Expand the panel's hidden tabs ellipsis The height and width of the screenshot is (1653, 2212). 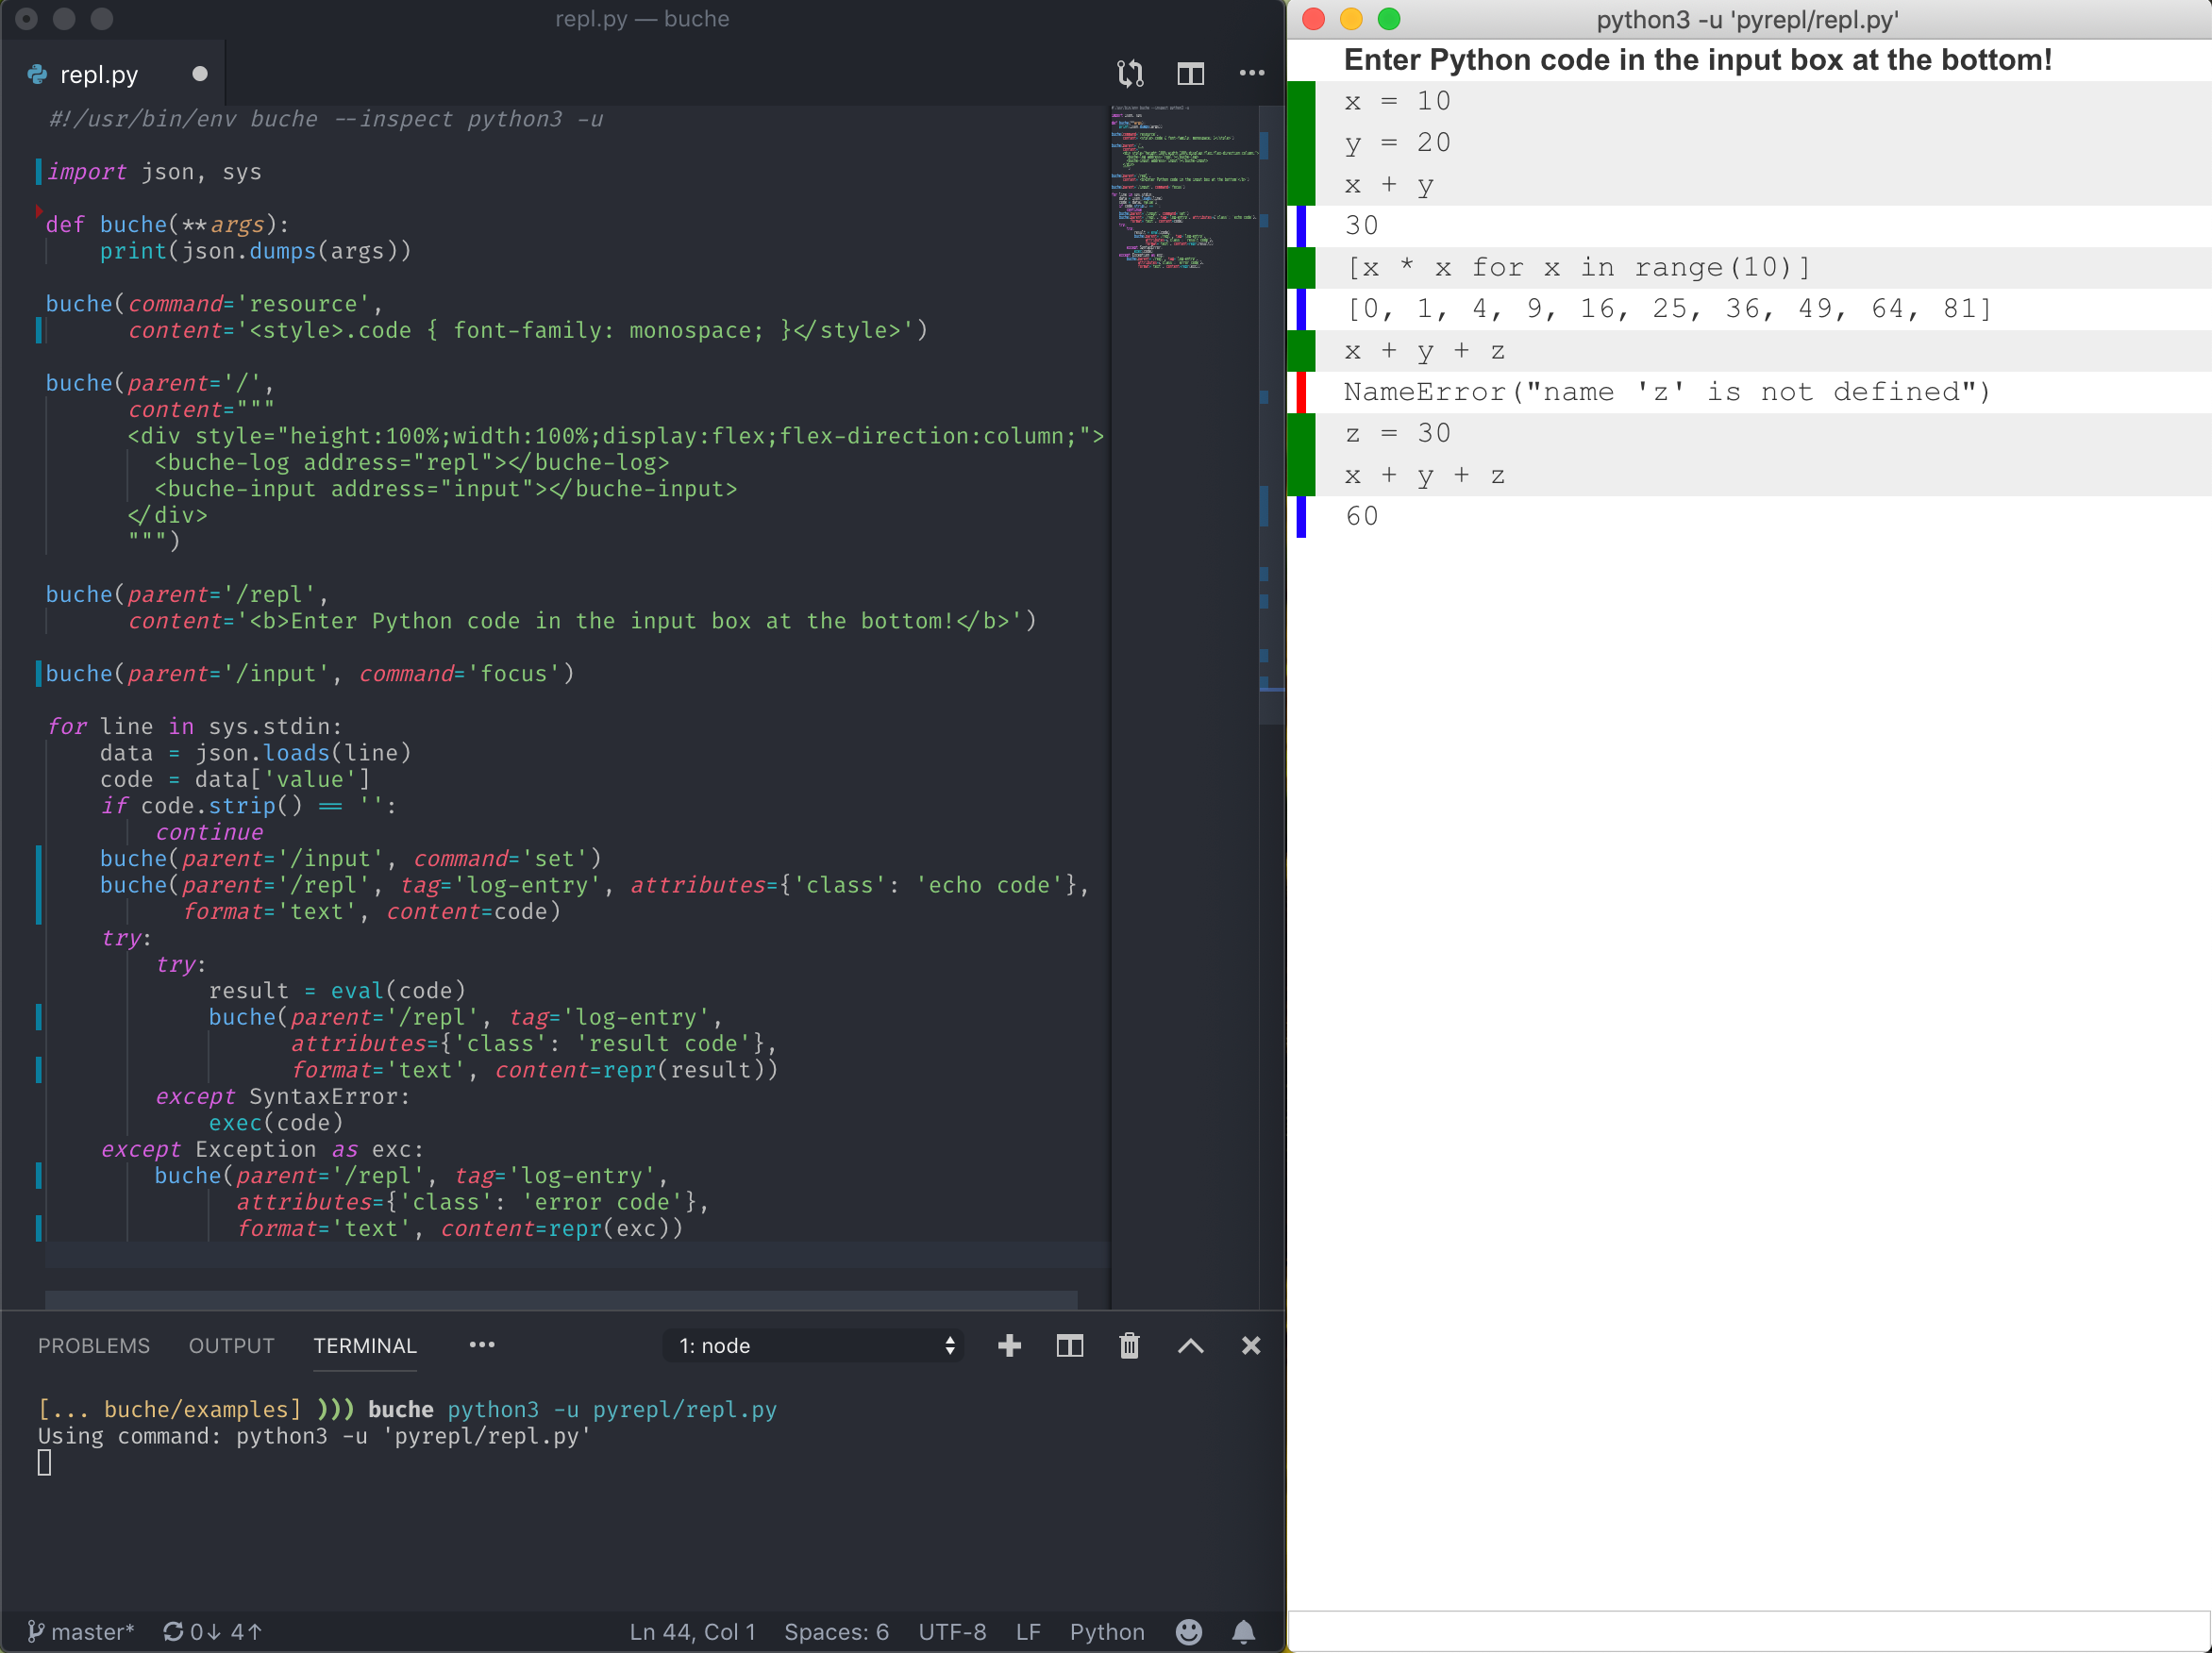pyautogui.click(x=482, y=1345)
